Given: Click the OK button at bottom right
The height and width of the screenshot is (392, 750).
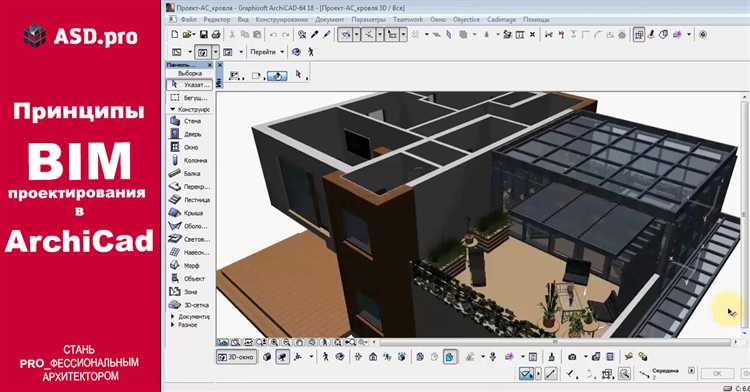Looking at the screenshot, I should tap(717, 373).
